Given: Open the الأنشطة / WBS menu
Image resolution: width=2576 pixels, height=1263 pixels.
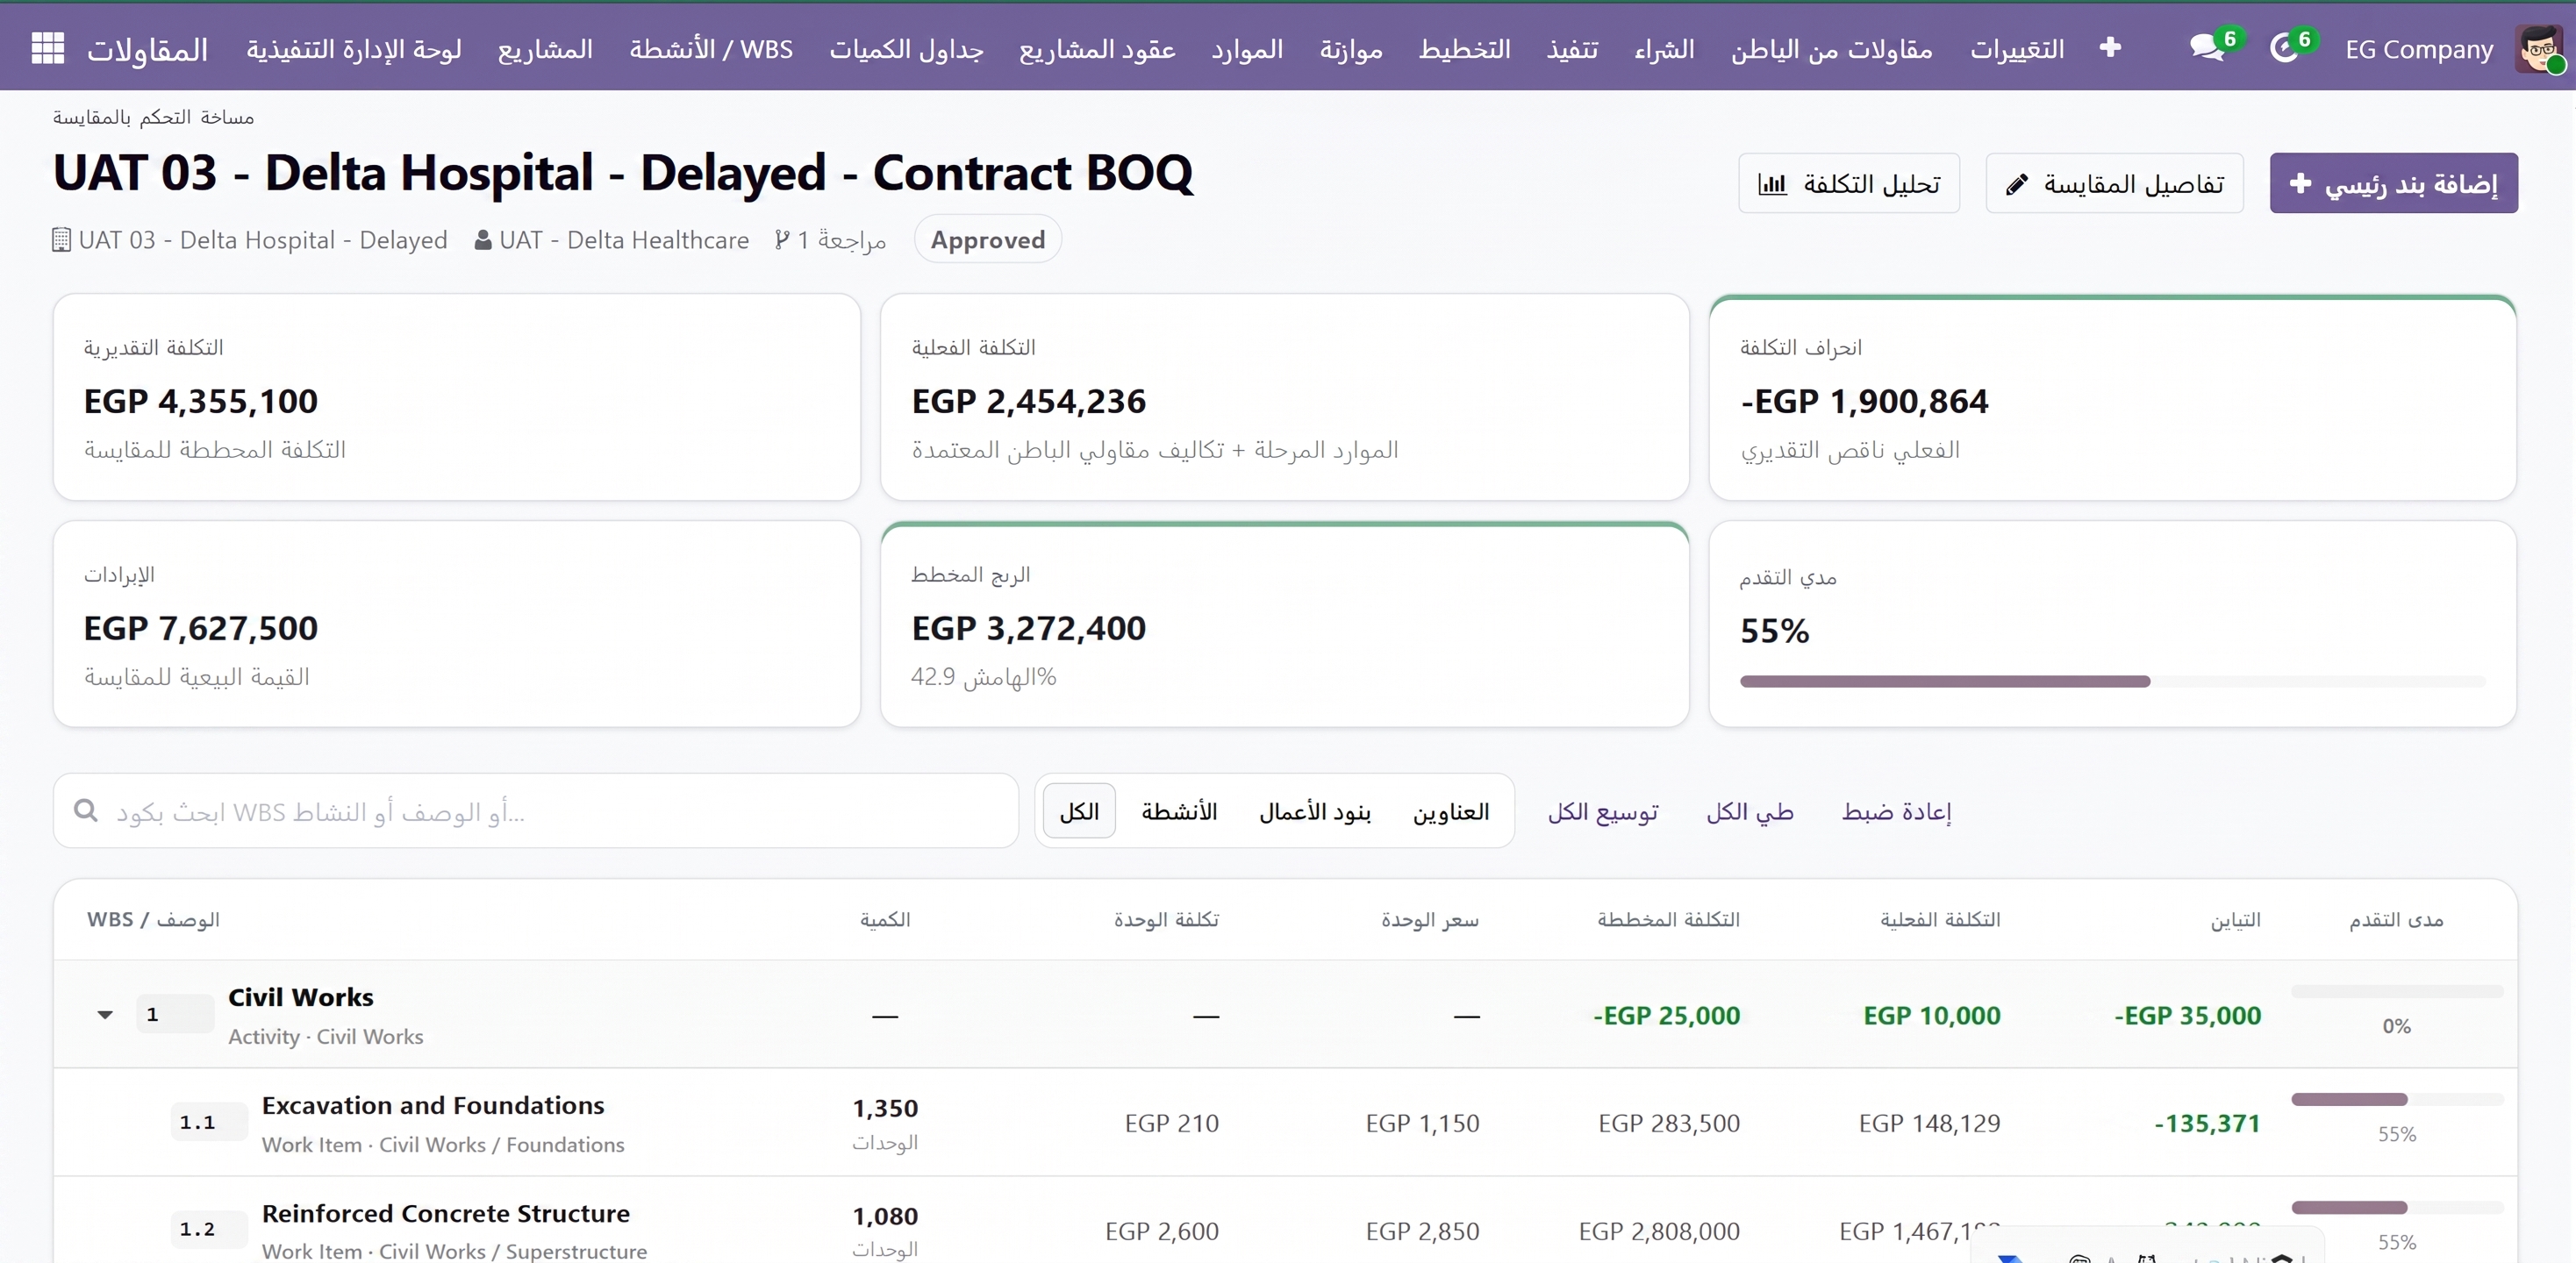Looking at the screenshot, I should 711,49.
